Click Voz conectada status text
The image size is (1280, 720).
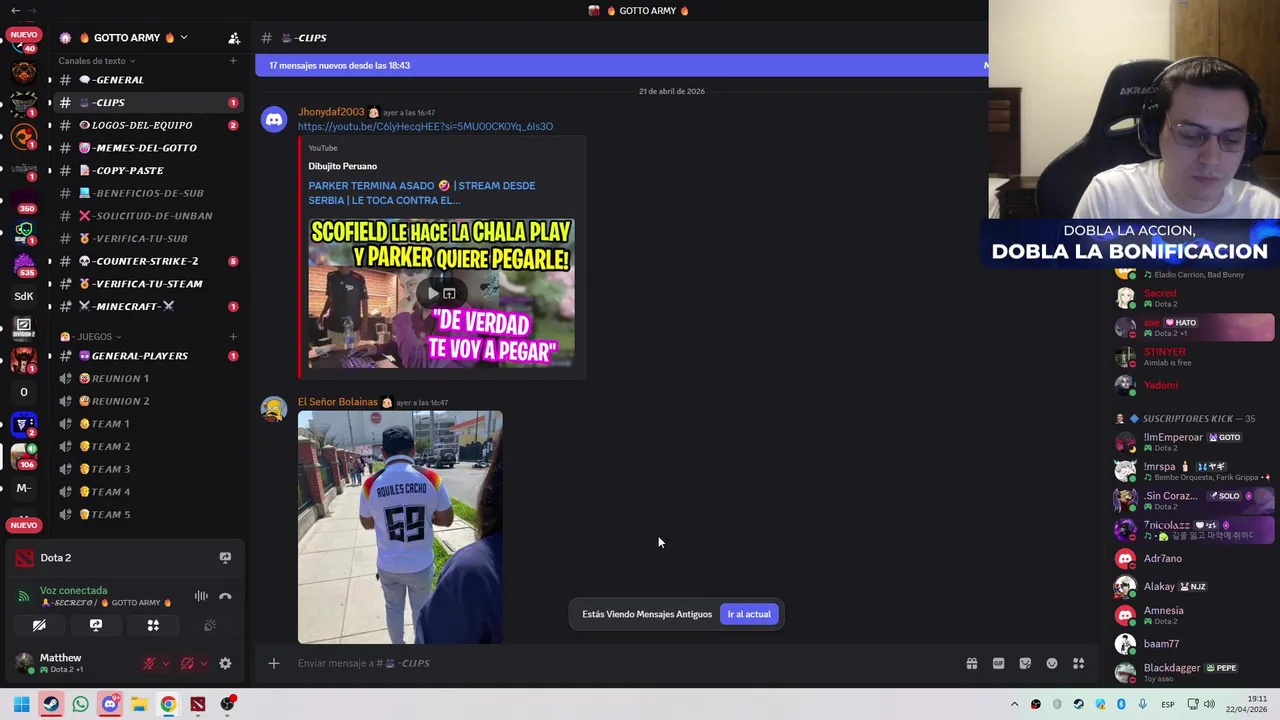coord(73,591)
